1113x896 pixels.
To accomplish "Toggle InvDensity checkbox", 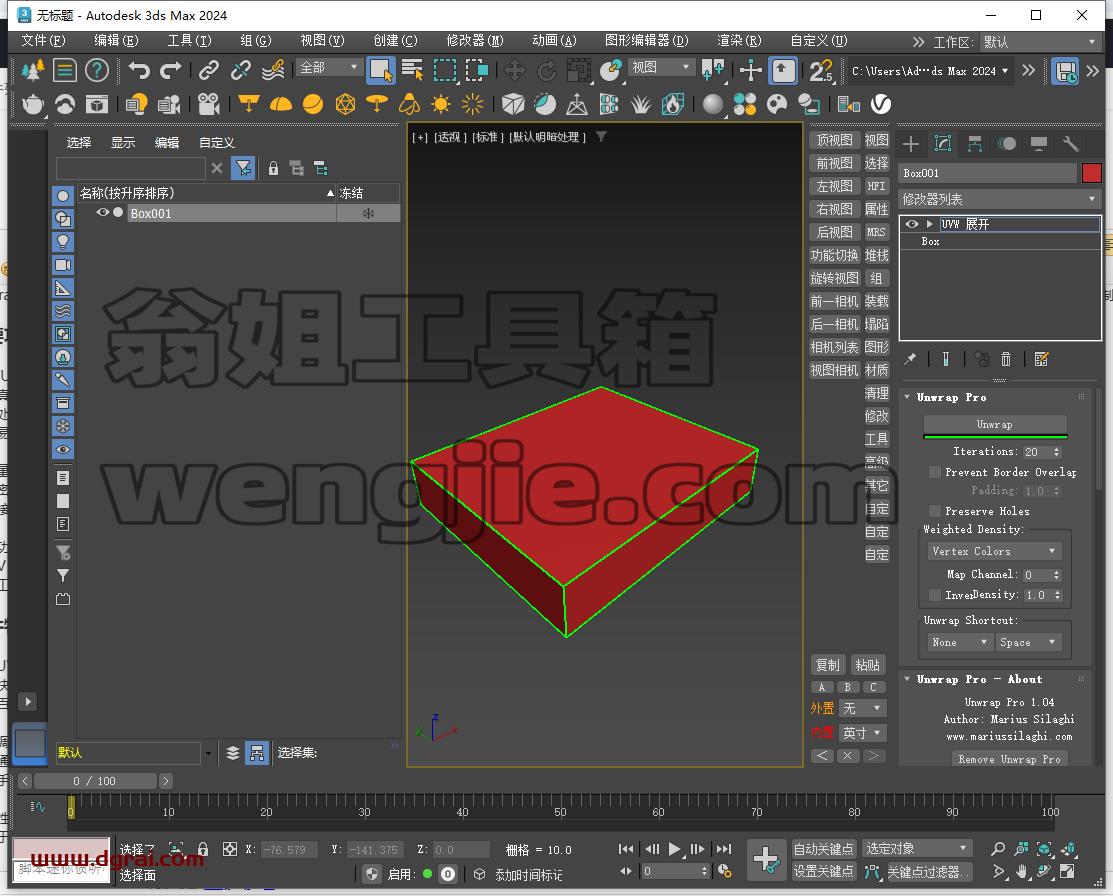I will pos(935,595).
